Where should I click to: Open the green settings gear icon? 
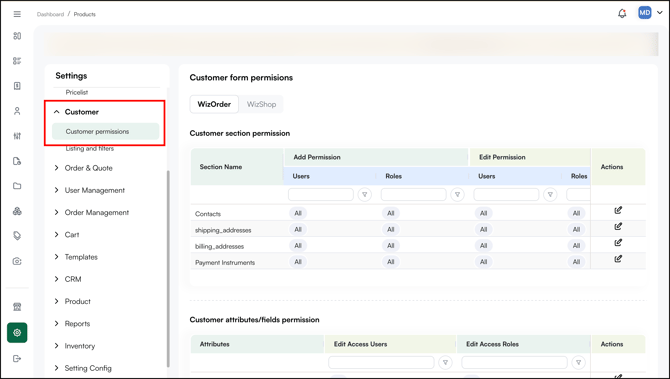point(17,332)
